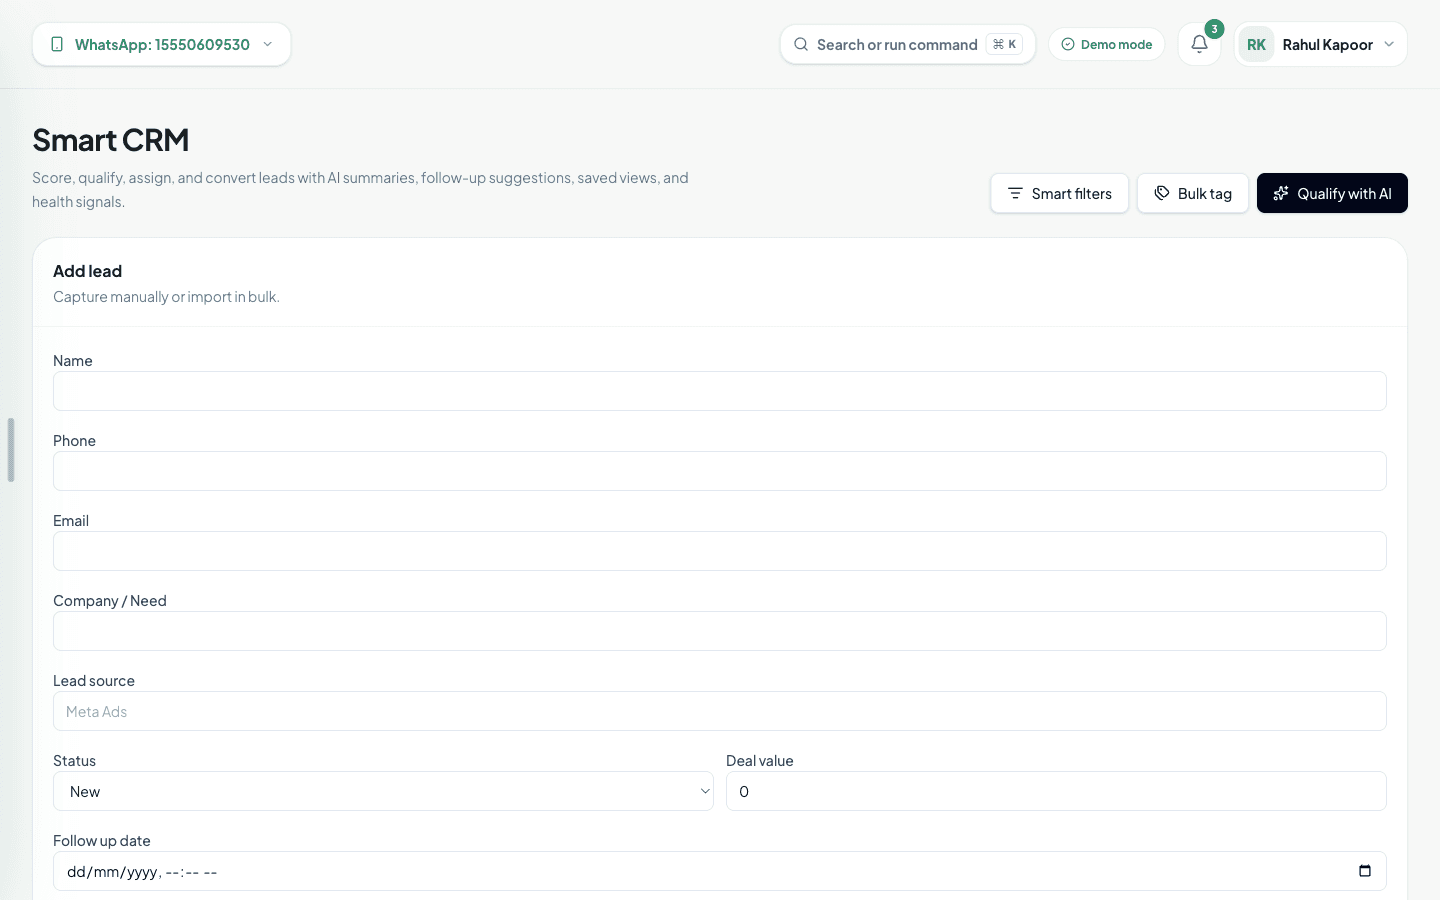Click the search magnifier icon
1440x900 pixels.
click(801, 44)
